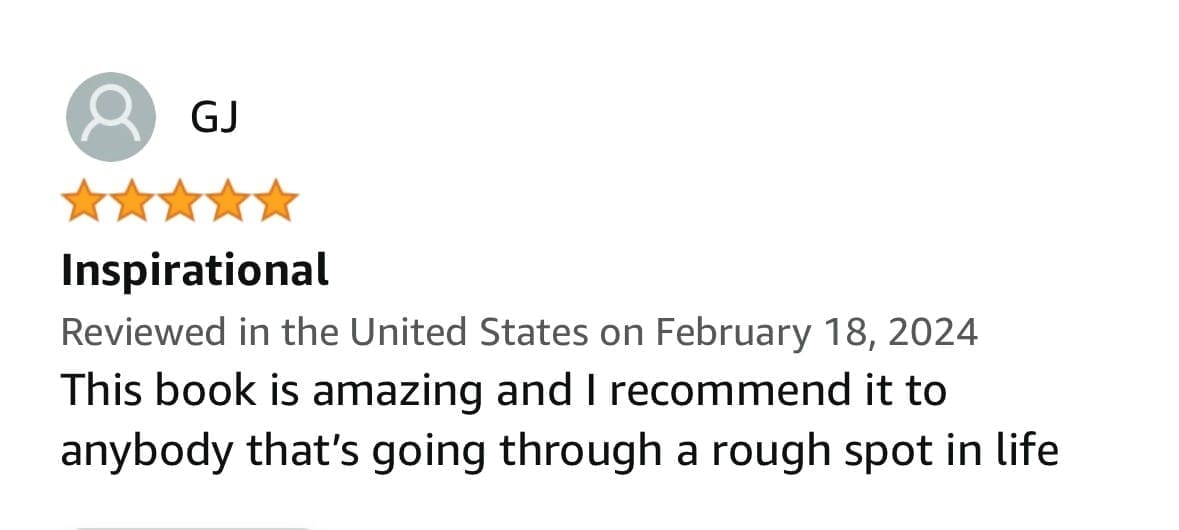Click the gray profile avatar icon
Image resolution: width=1179 pixels, height=530 pixels.
tap(111, 117)
